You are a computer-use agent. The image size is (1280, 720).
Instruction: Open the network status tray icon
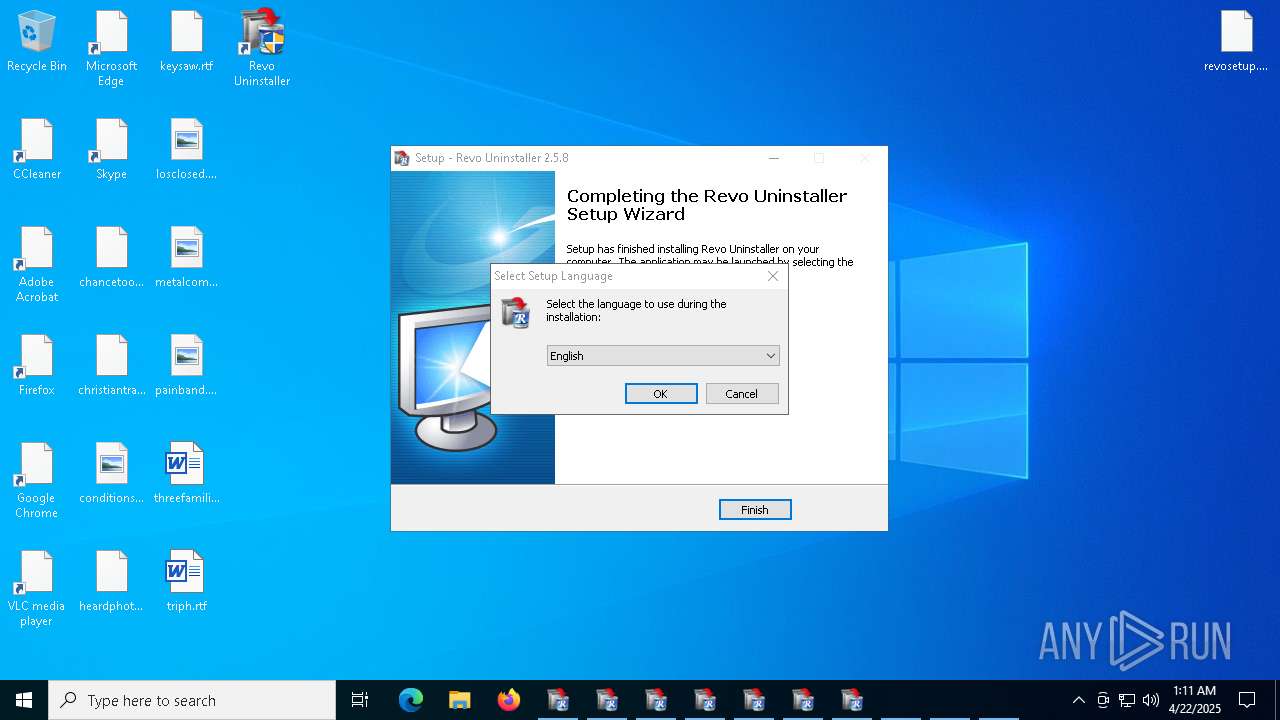point(1127,700)
